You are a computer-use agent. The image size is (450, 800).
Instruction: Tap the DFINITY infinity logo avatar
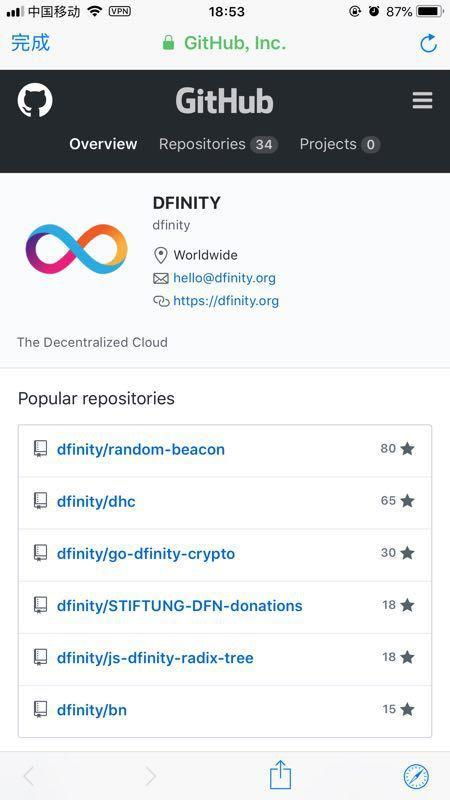click(x=77, y=249)
